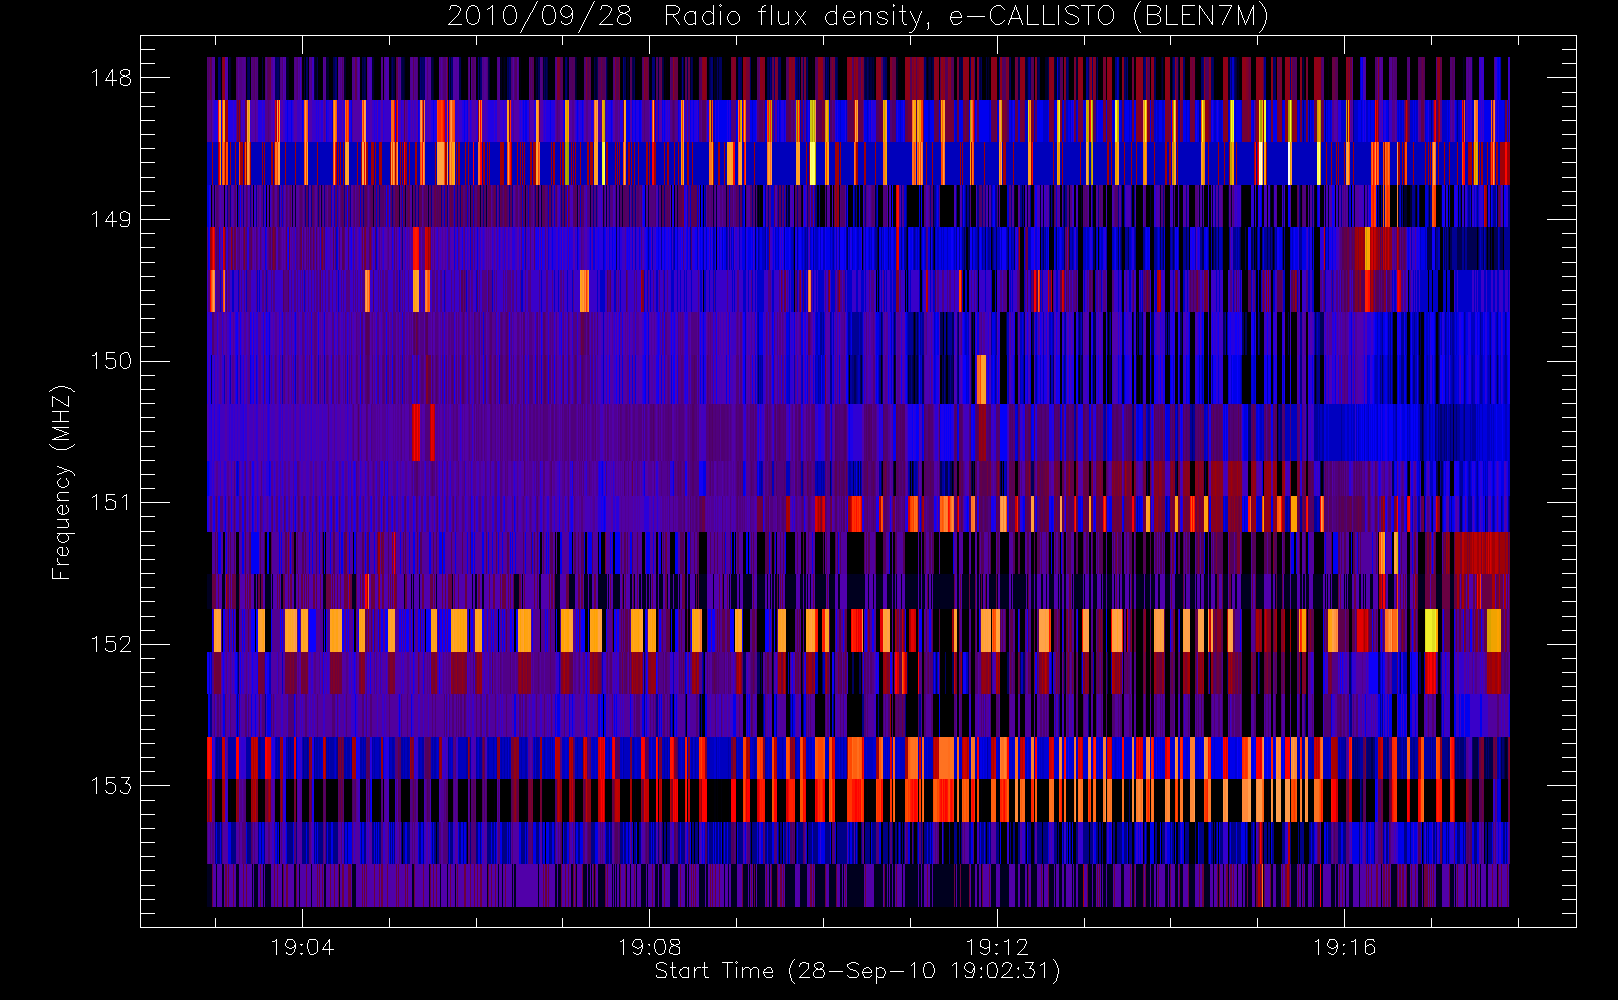
Task: Select the 150 frequency tick label
Action: (x=111, y=361)
